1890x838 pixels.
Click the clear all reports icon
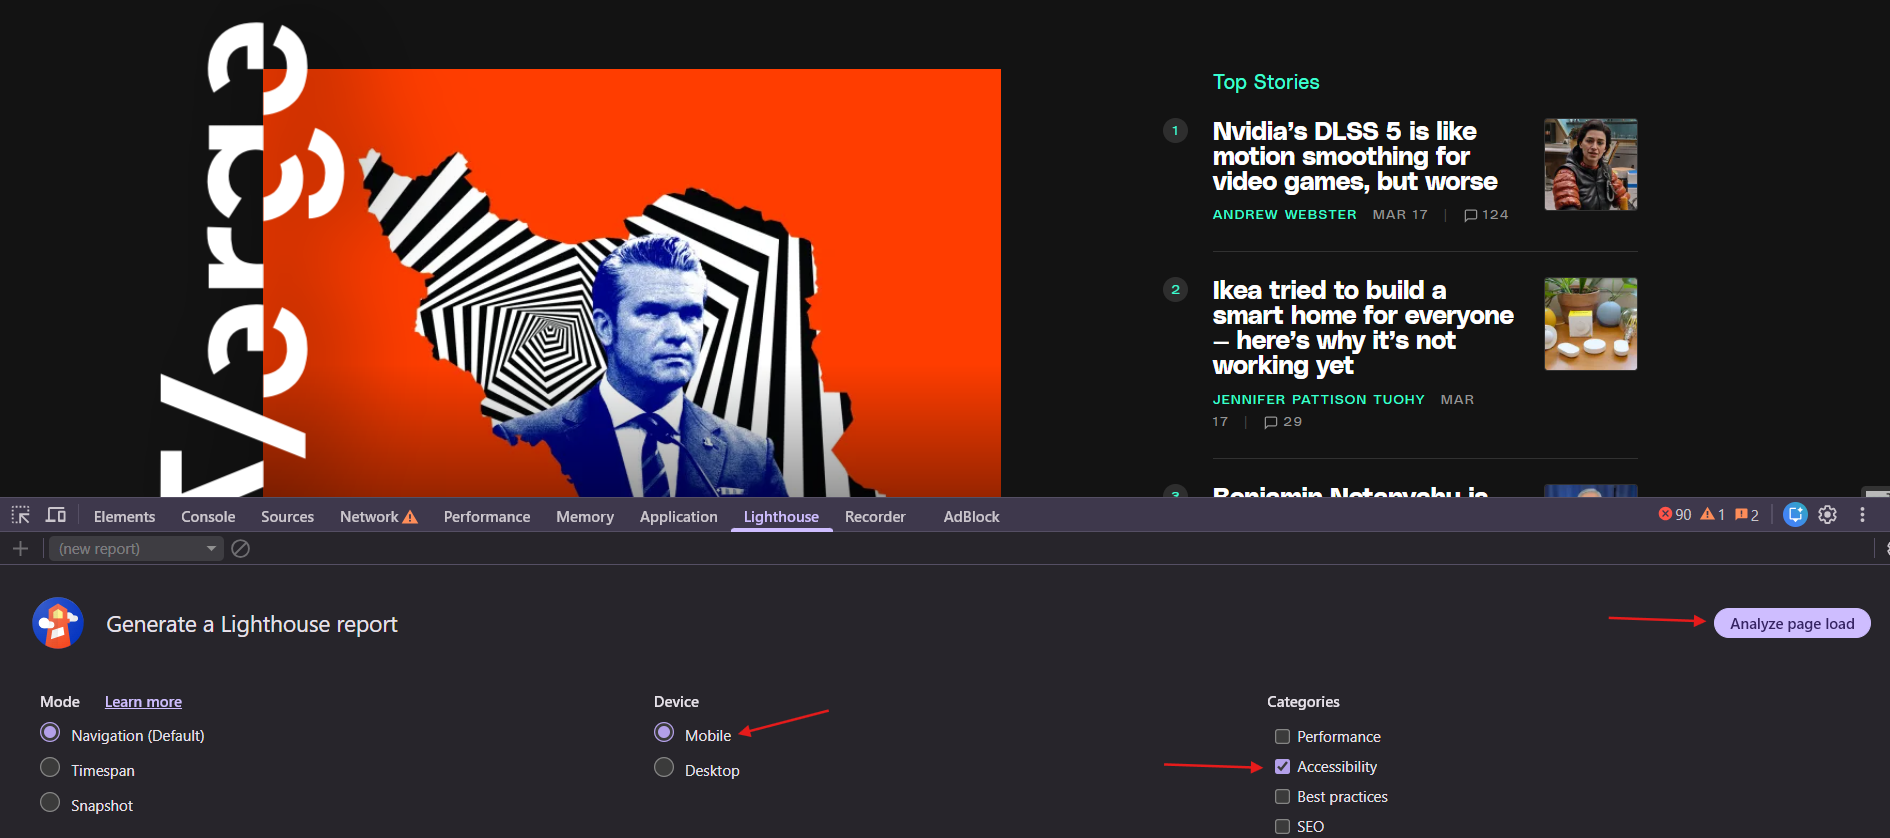(240, 548)
